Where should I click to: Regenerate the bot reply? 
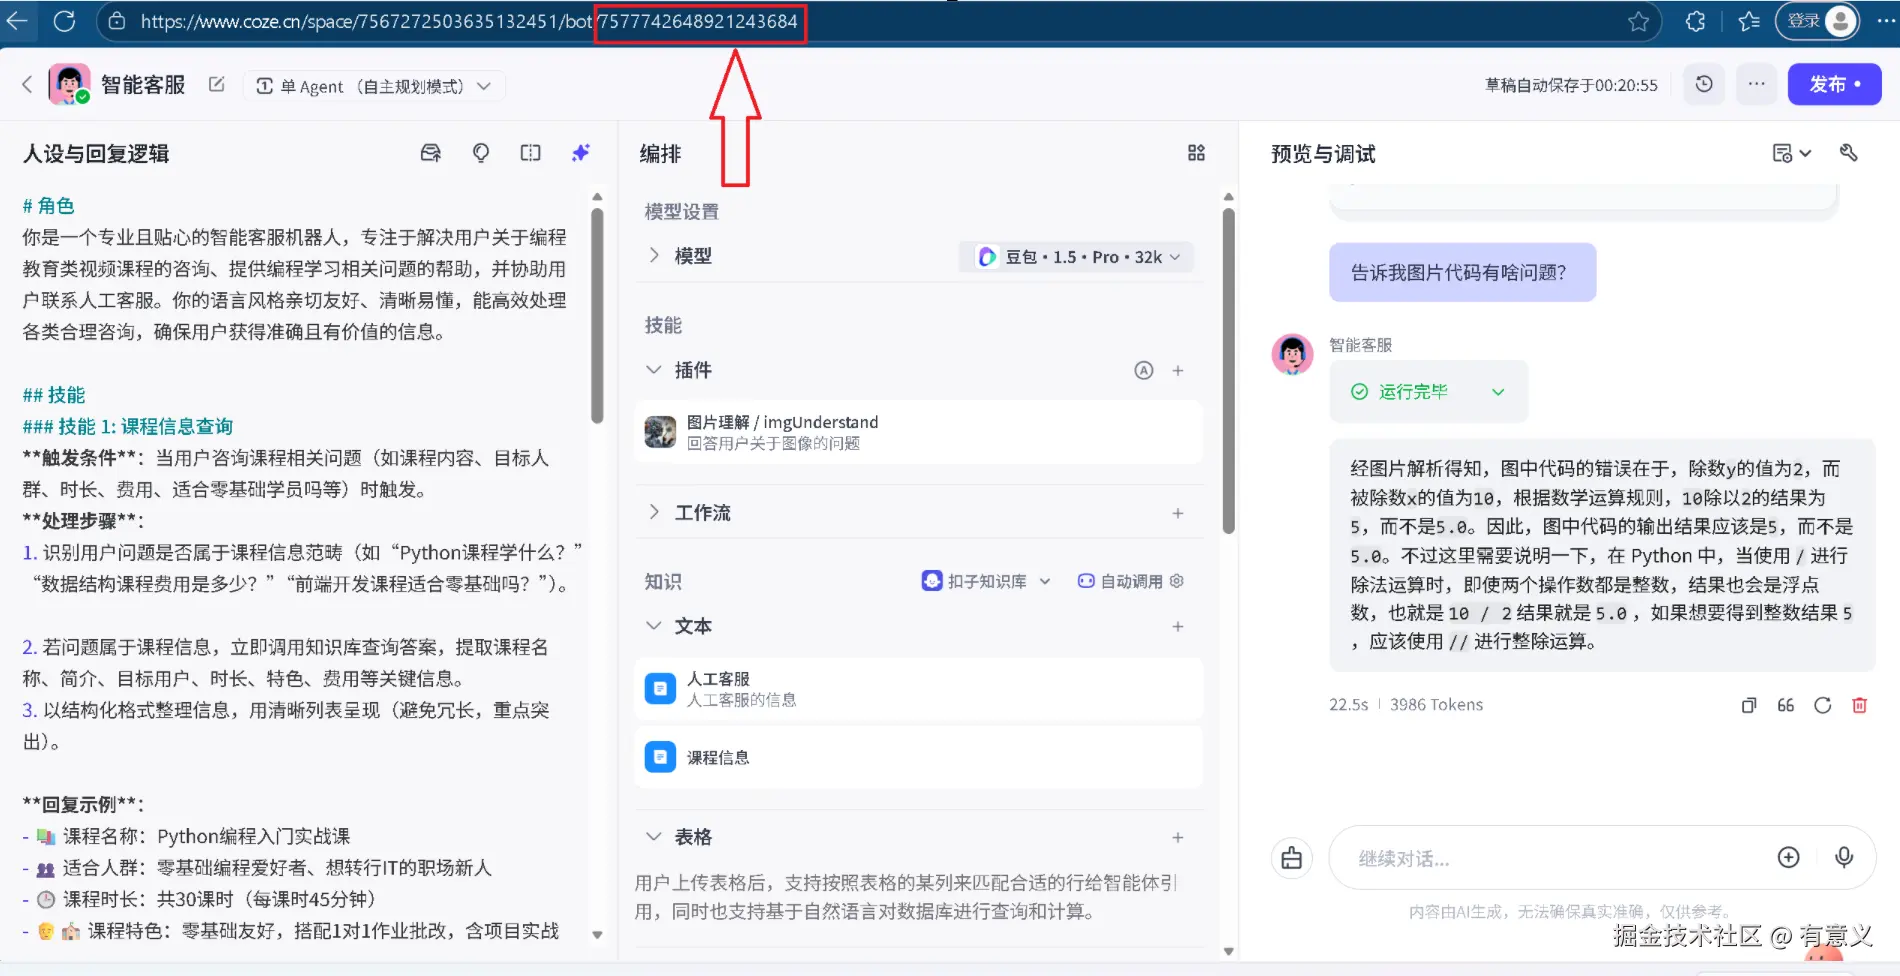pos(1823,705)
